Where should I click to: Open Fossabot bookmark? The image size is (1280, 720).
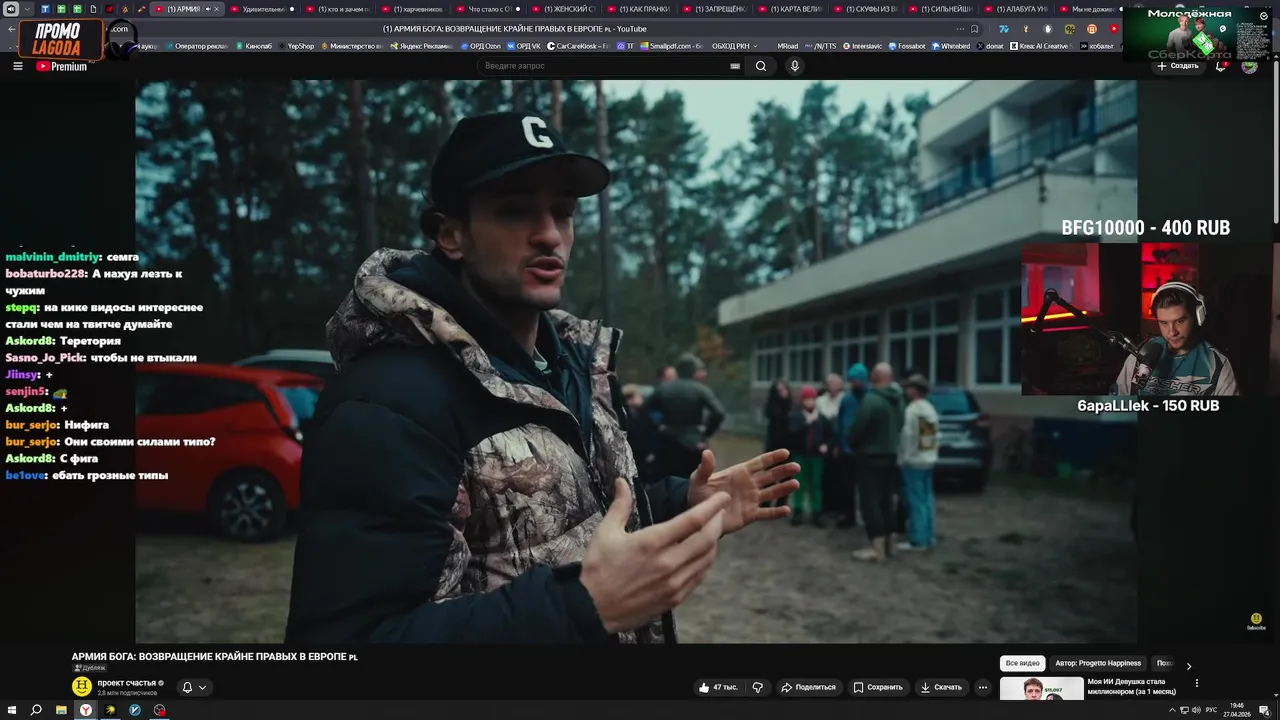pyautogui.click(x=906, y=46)
